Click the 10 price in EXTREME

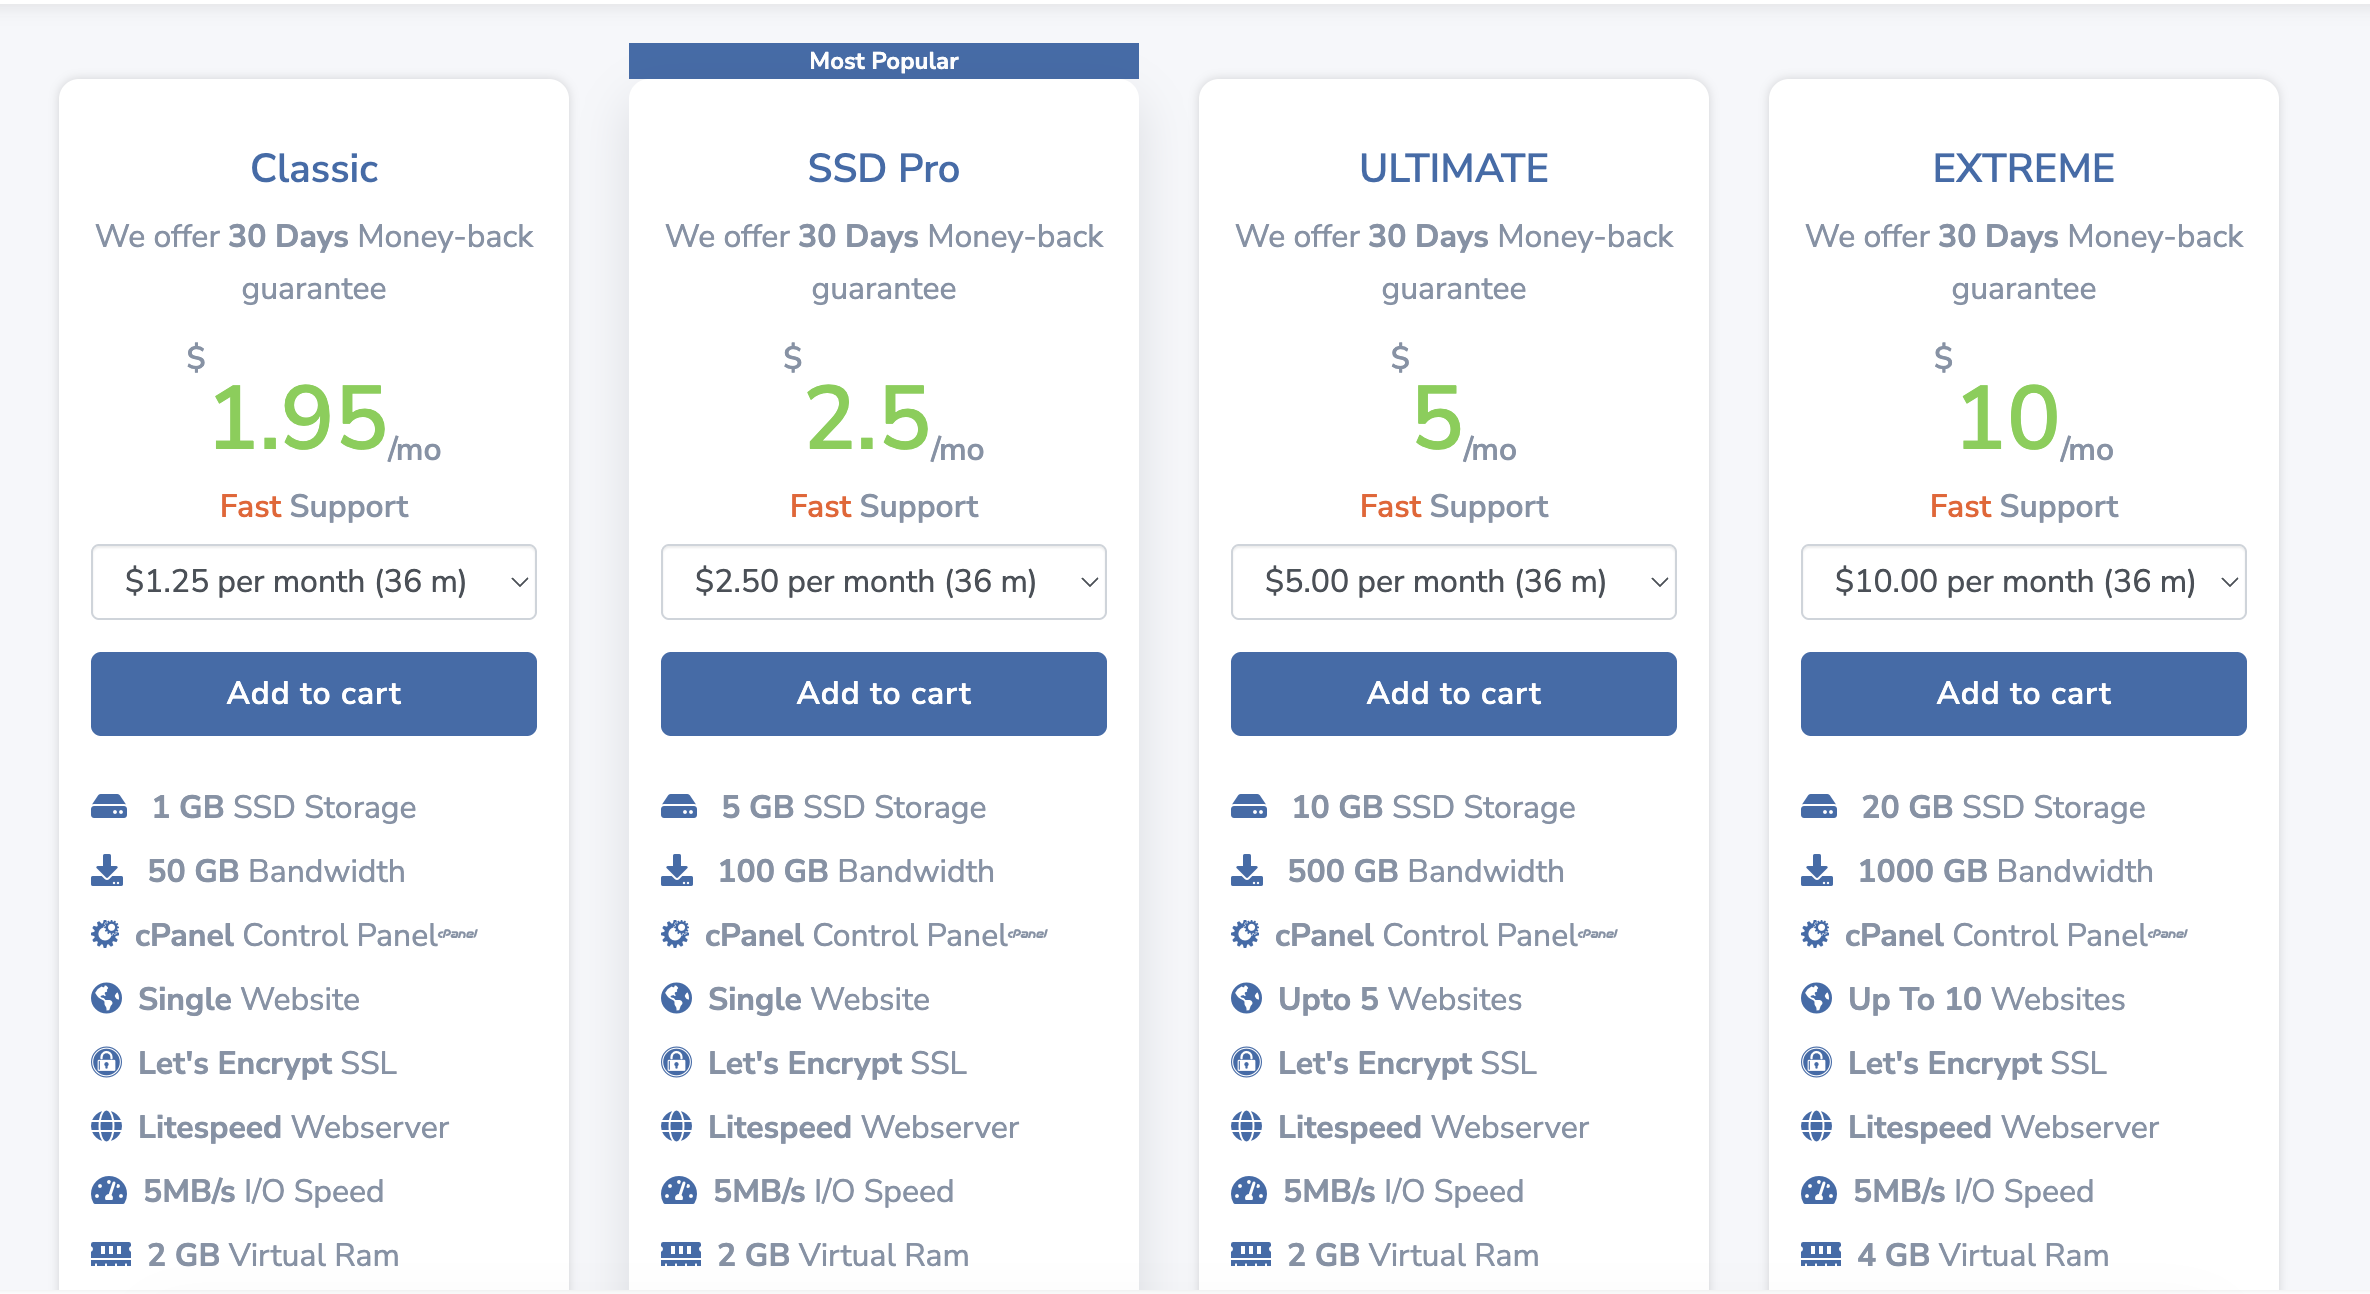pos(2008,418)
